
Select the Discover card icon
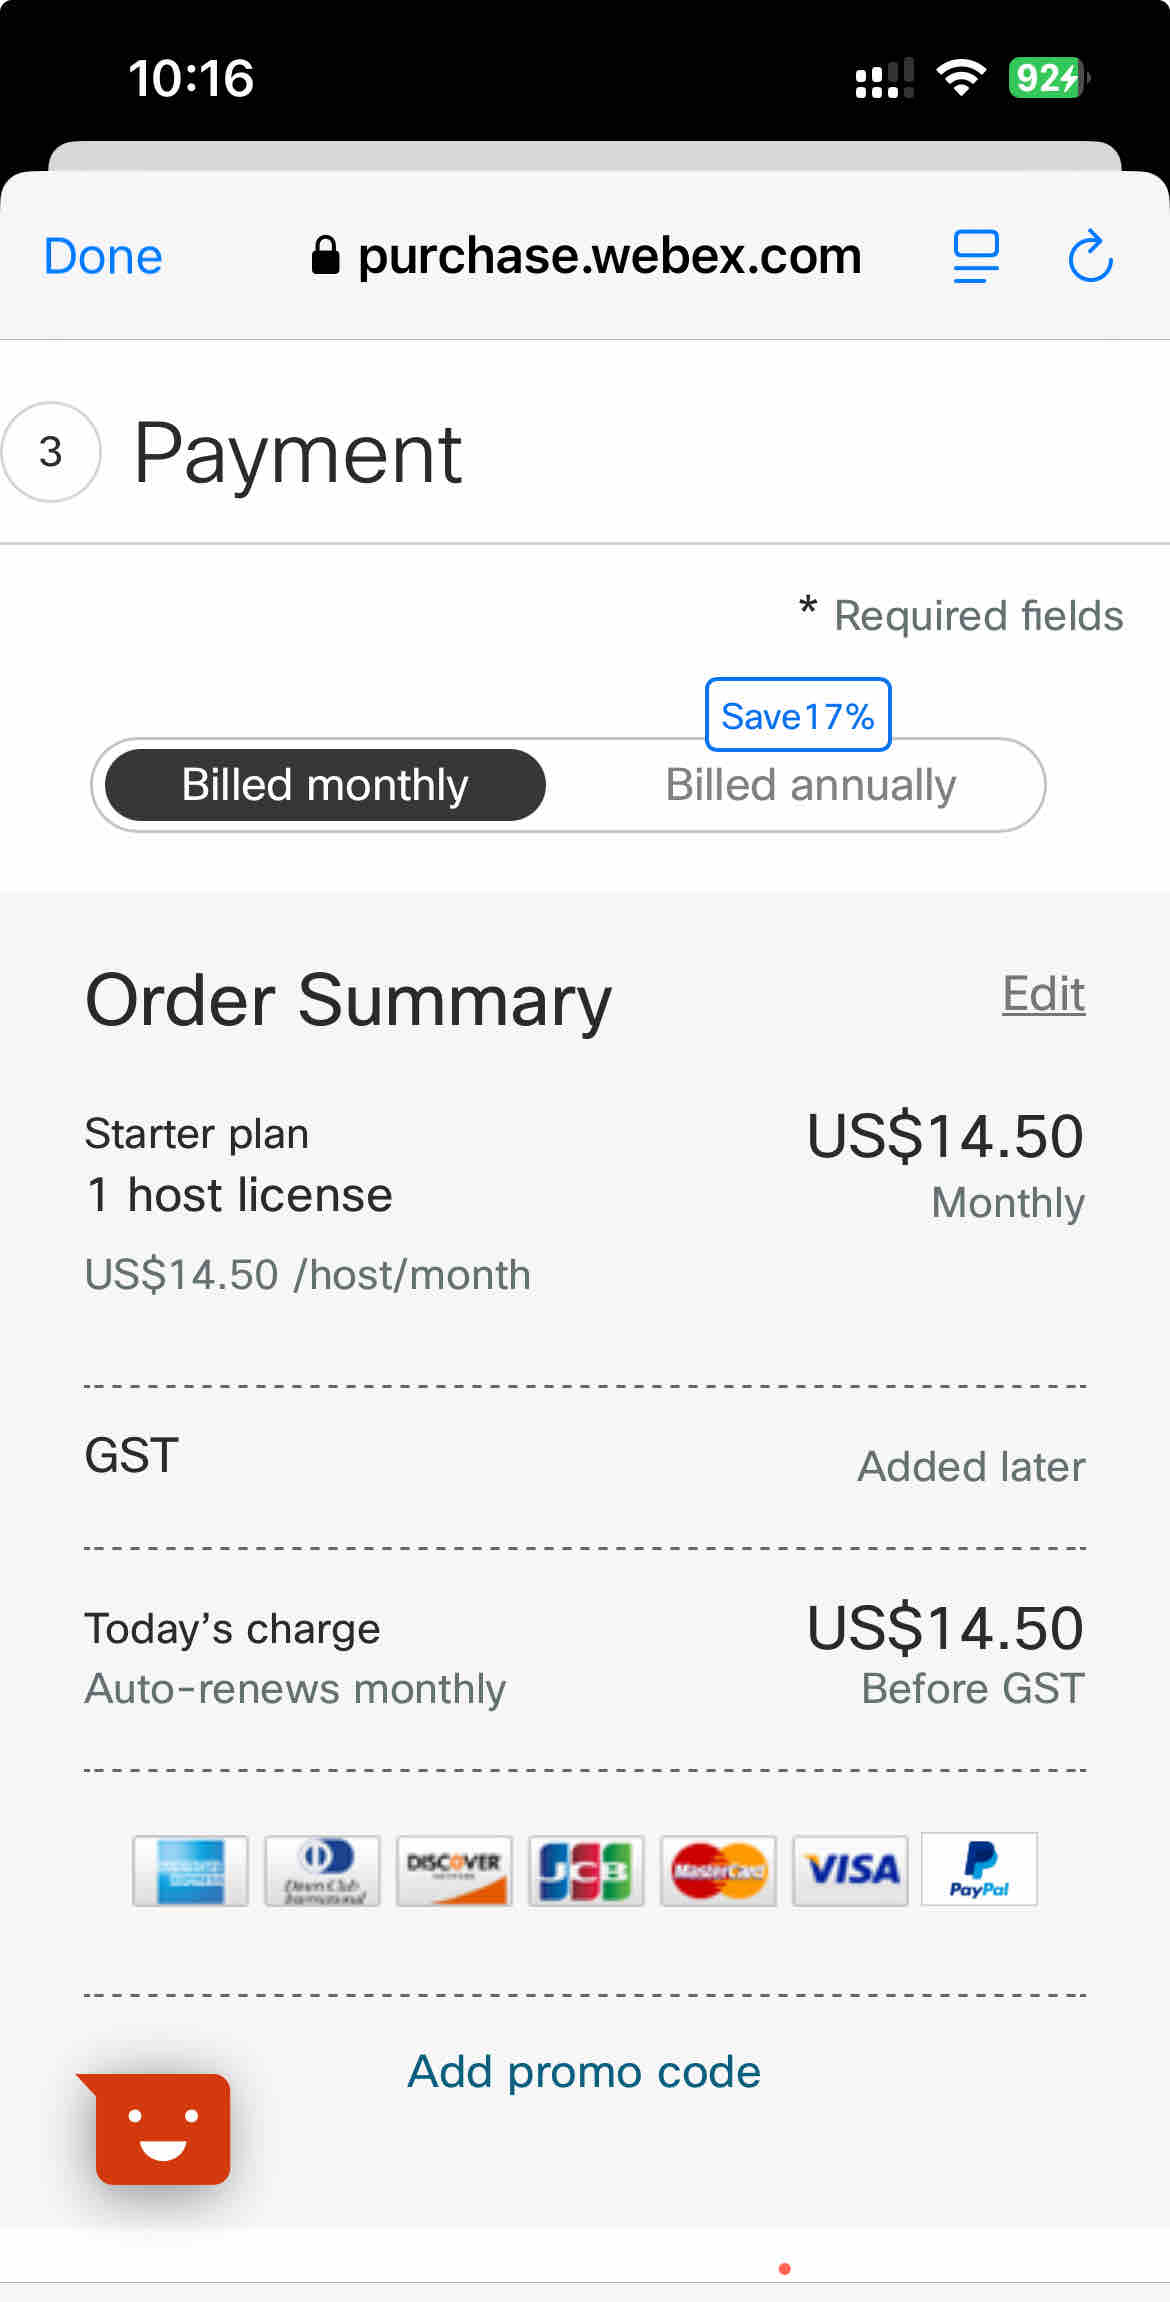click(x=454, y=1870)
